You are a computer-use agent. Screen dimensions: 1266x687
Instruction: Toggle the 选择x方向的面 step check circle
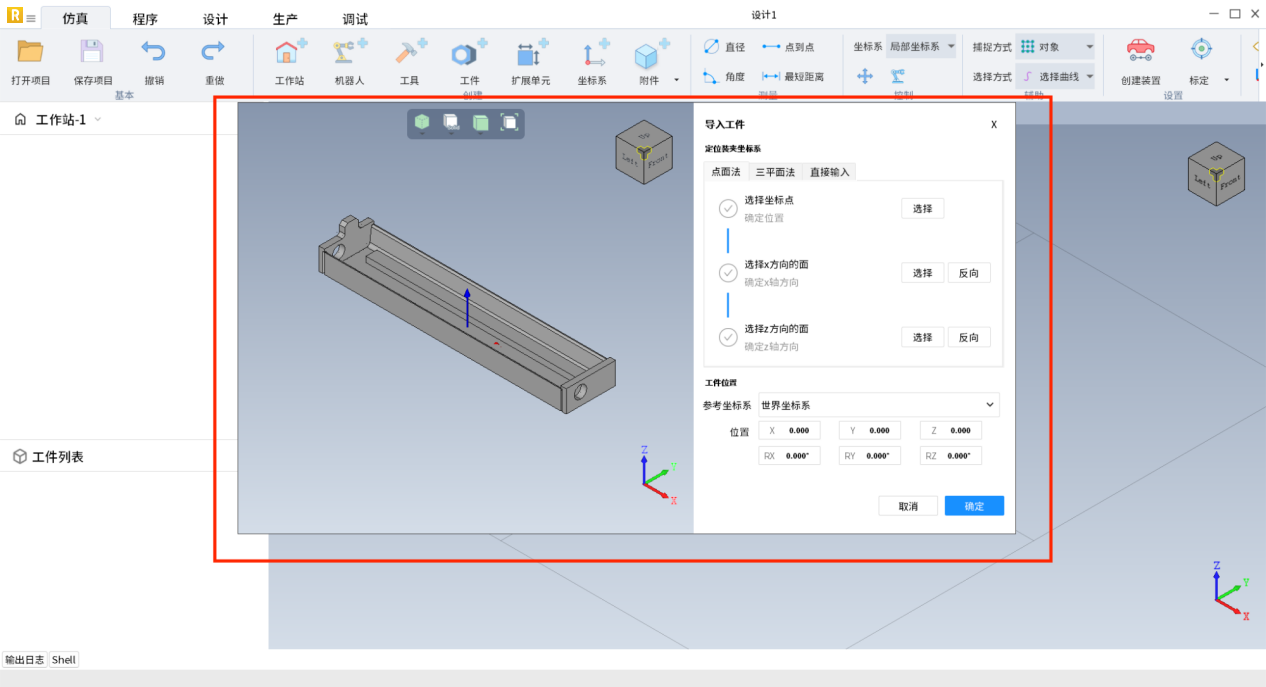pos(728,273)
